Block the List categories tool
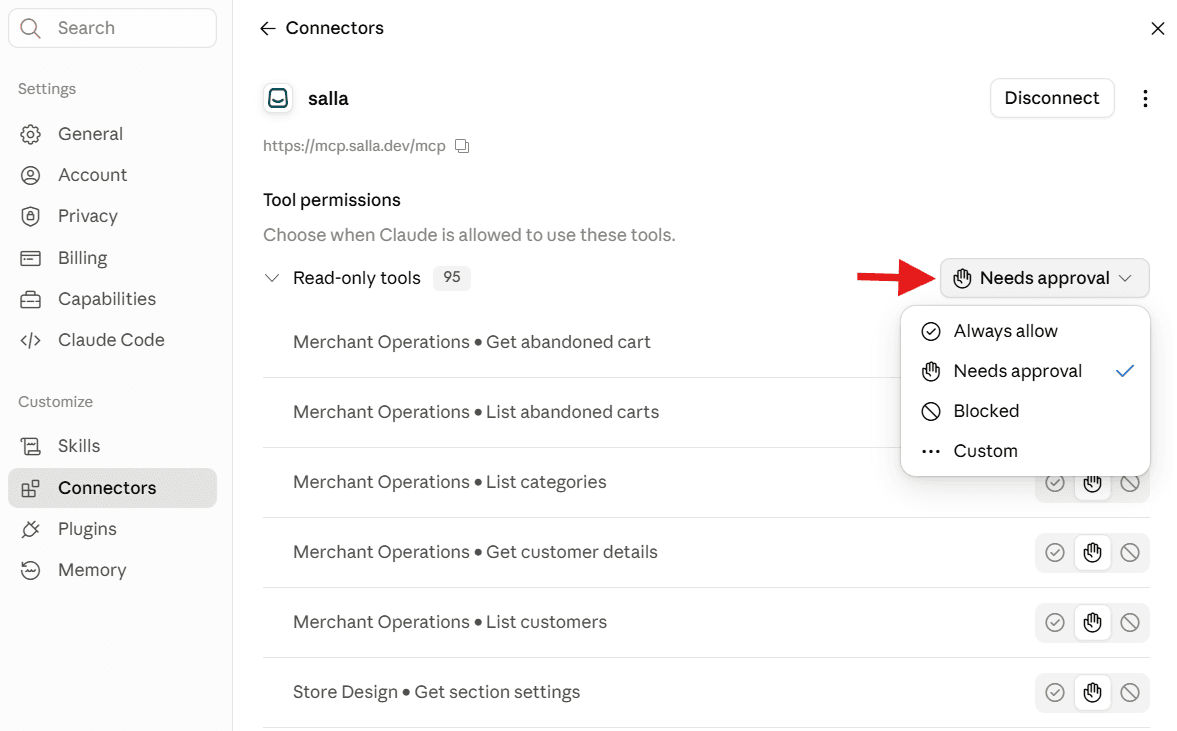 coord(1130,483)
